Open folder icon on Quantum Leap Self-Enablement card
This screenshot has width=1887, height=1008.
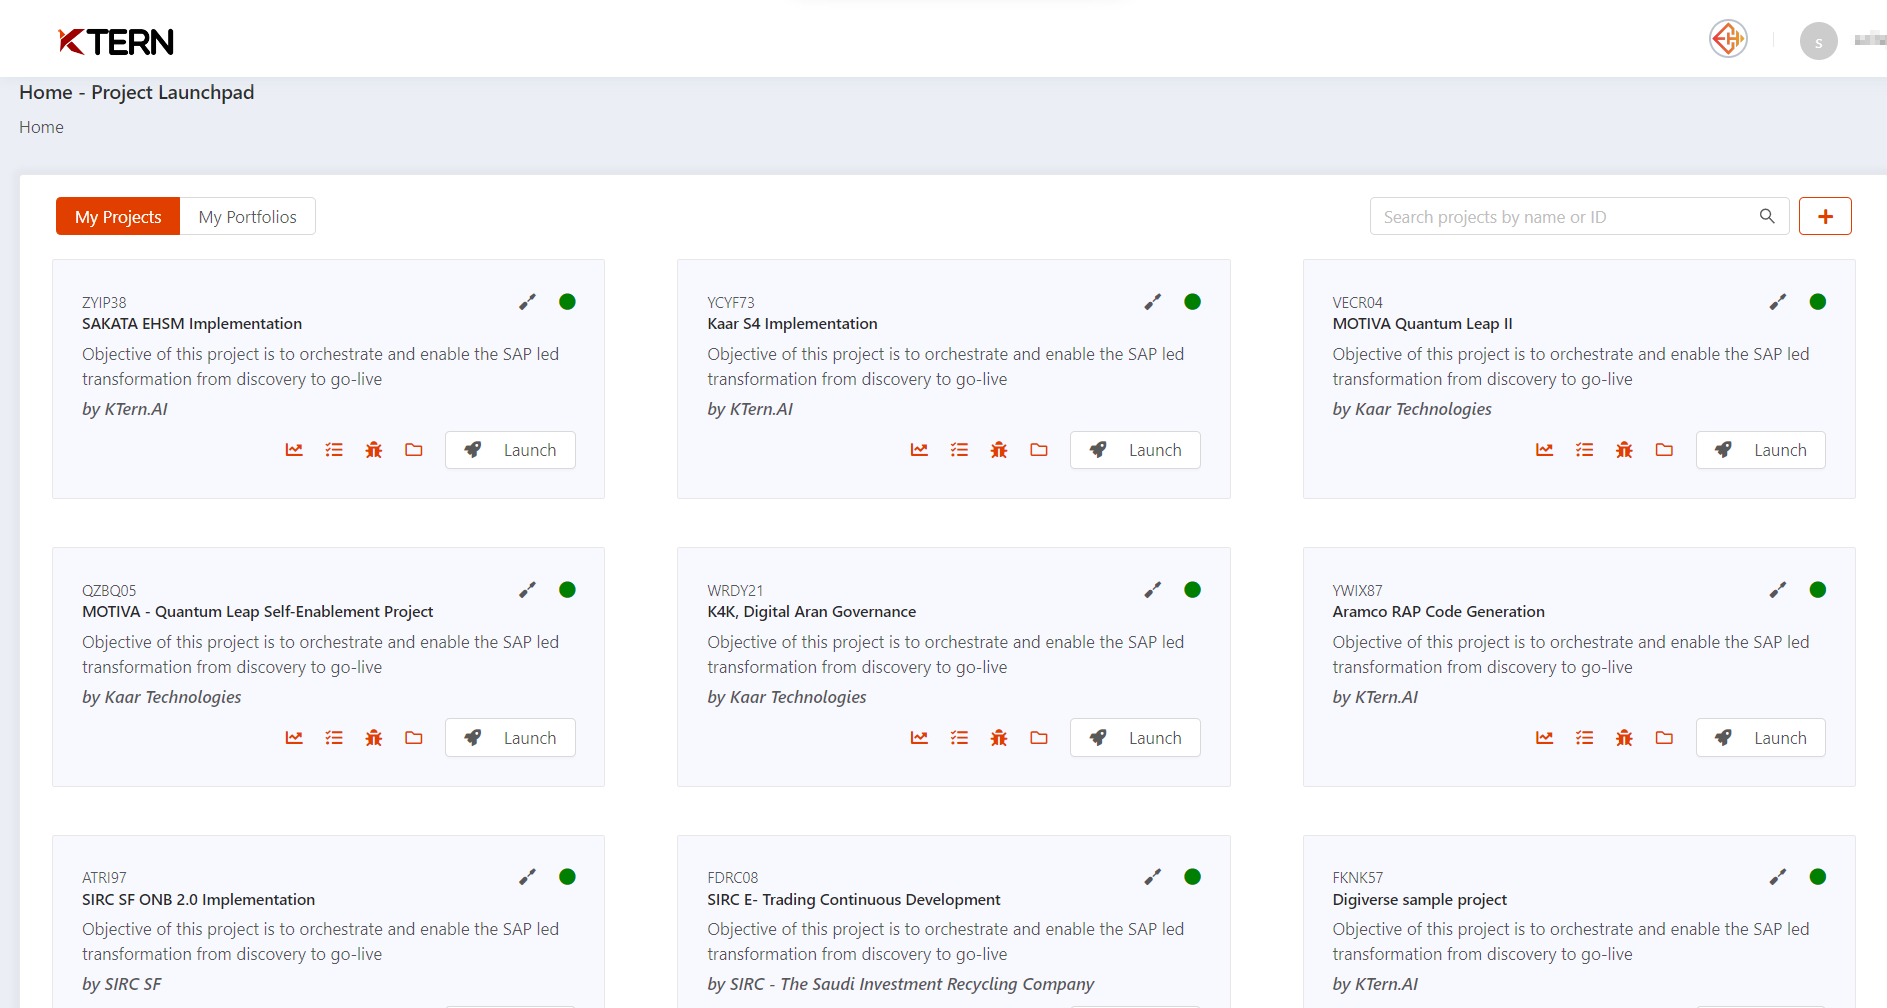point(414,738)
